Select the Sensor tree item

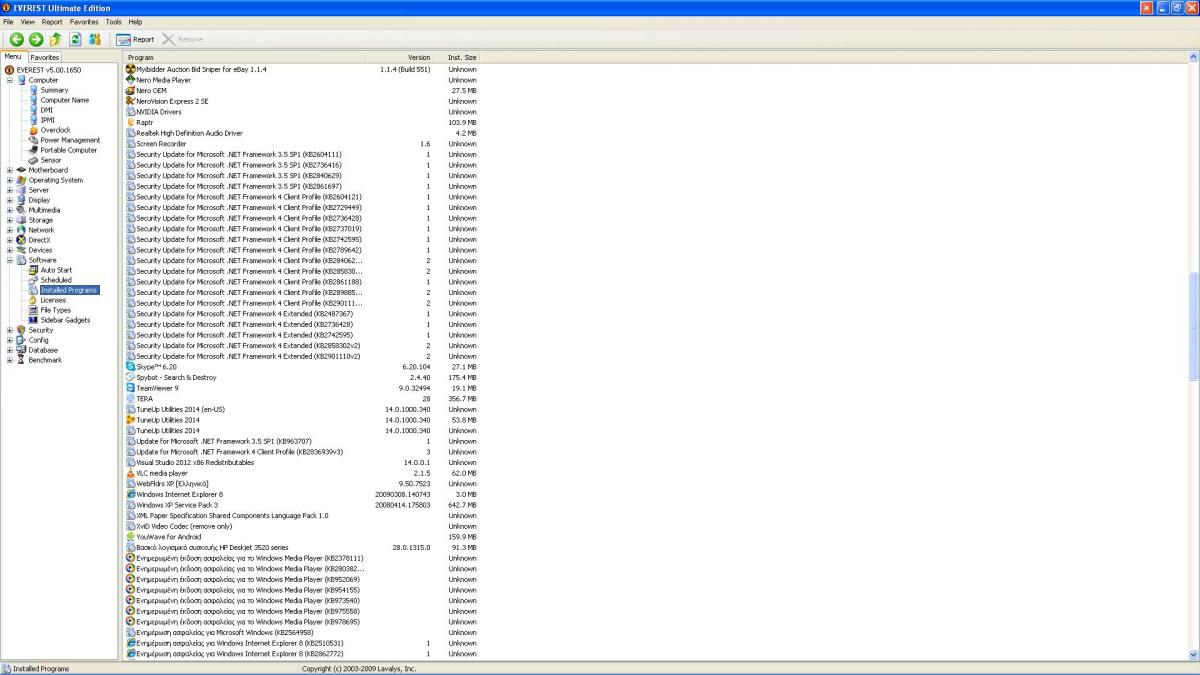point(50,160)
